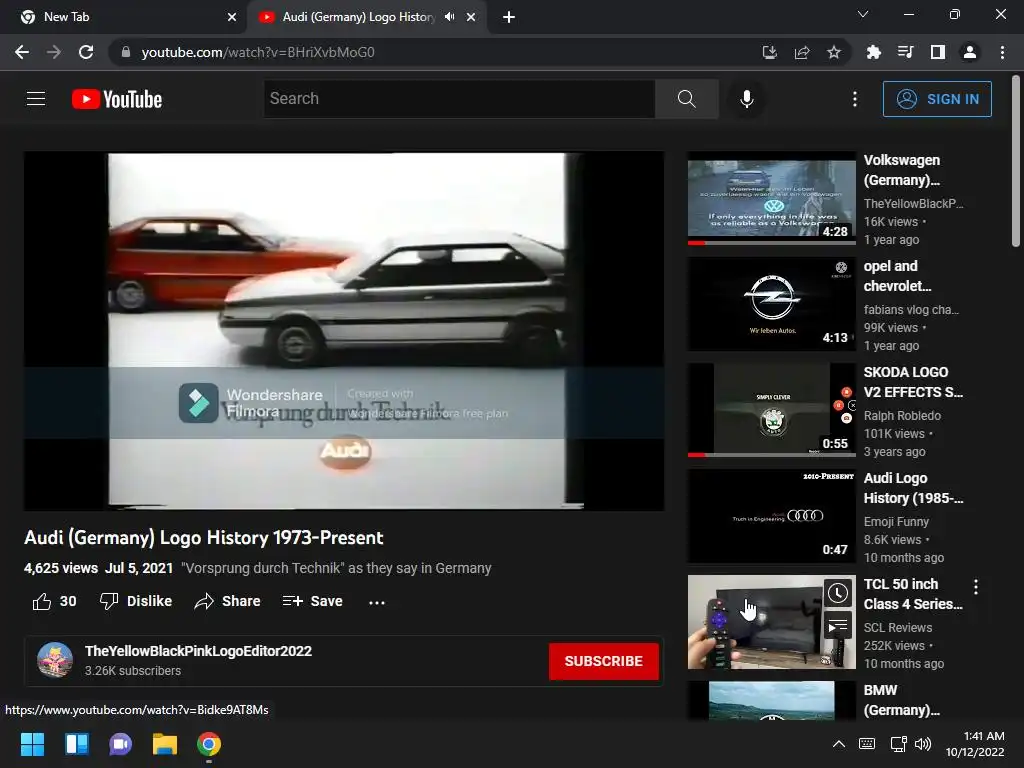
Task: Select the Audi Logo History tab
Action: coord(358,17)
